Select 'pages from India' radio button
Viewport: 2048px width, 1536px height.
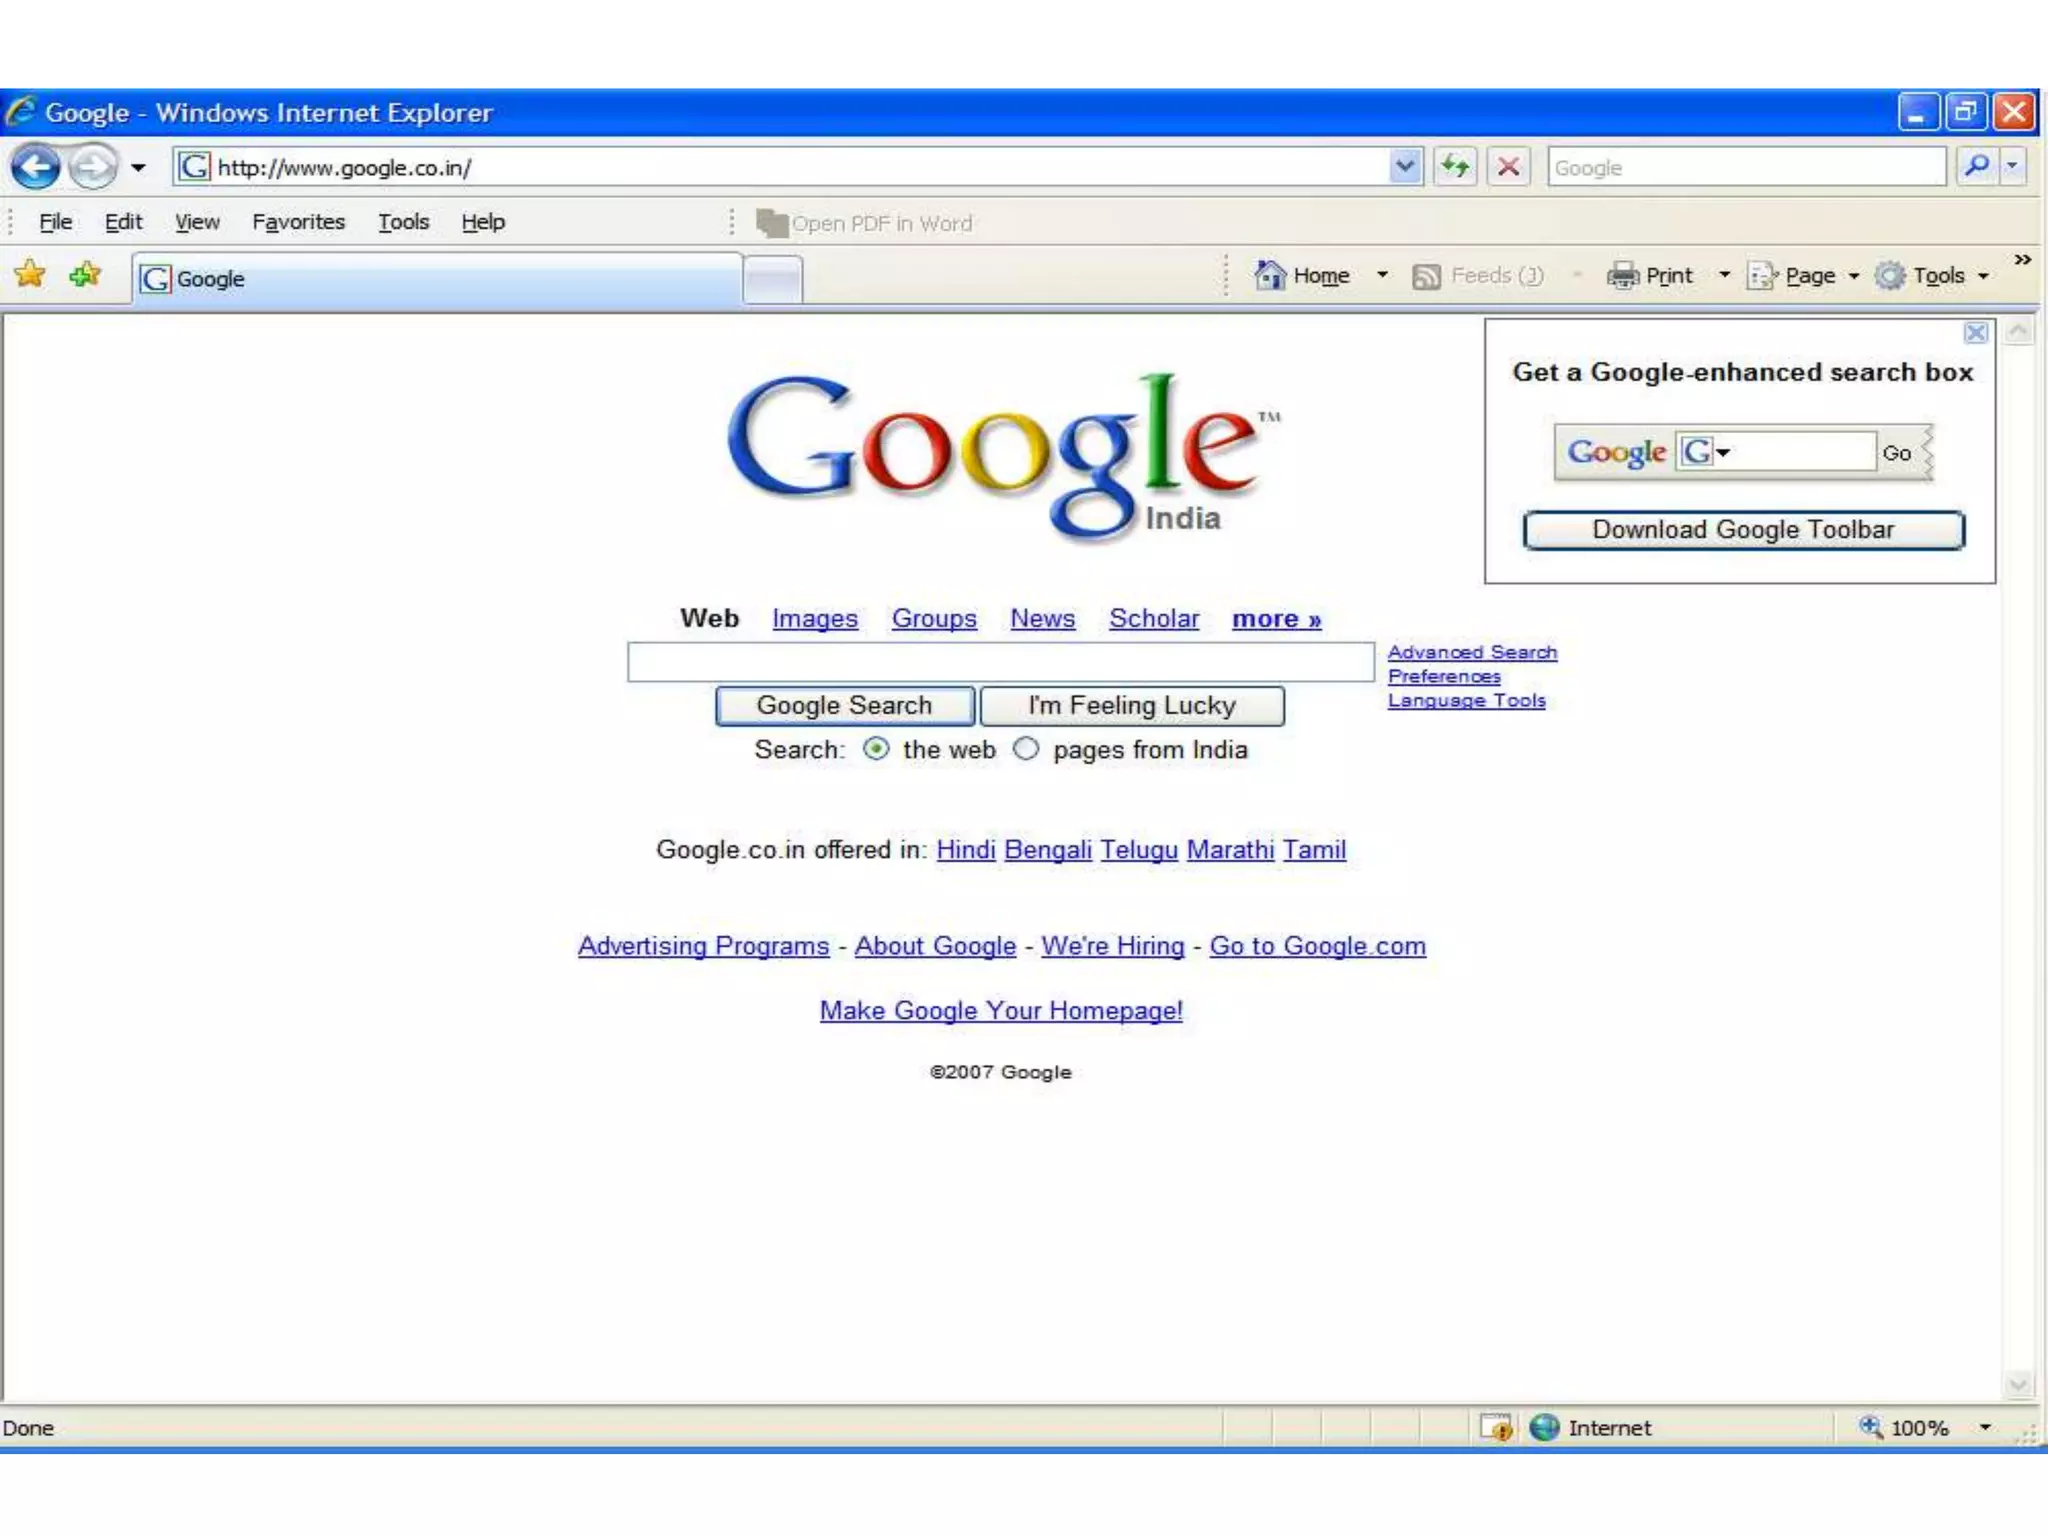[x=1026, y=749]
